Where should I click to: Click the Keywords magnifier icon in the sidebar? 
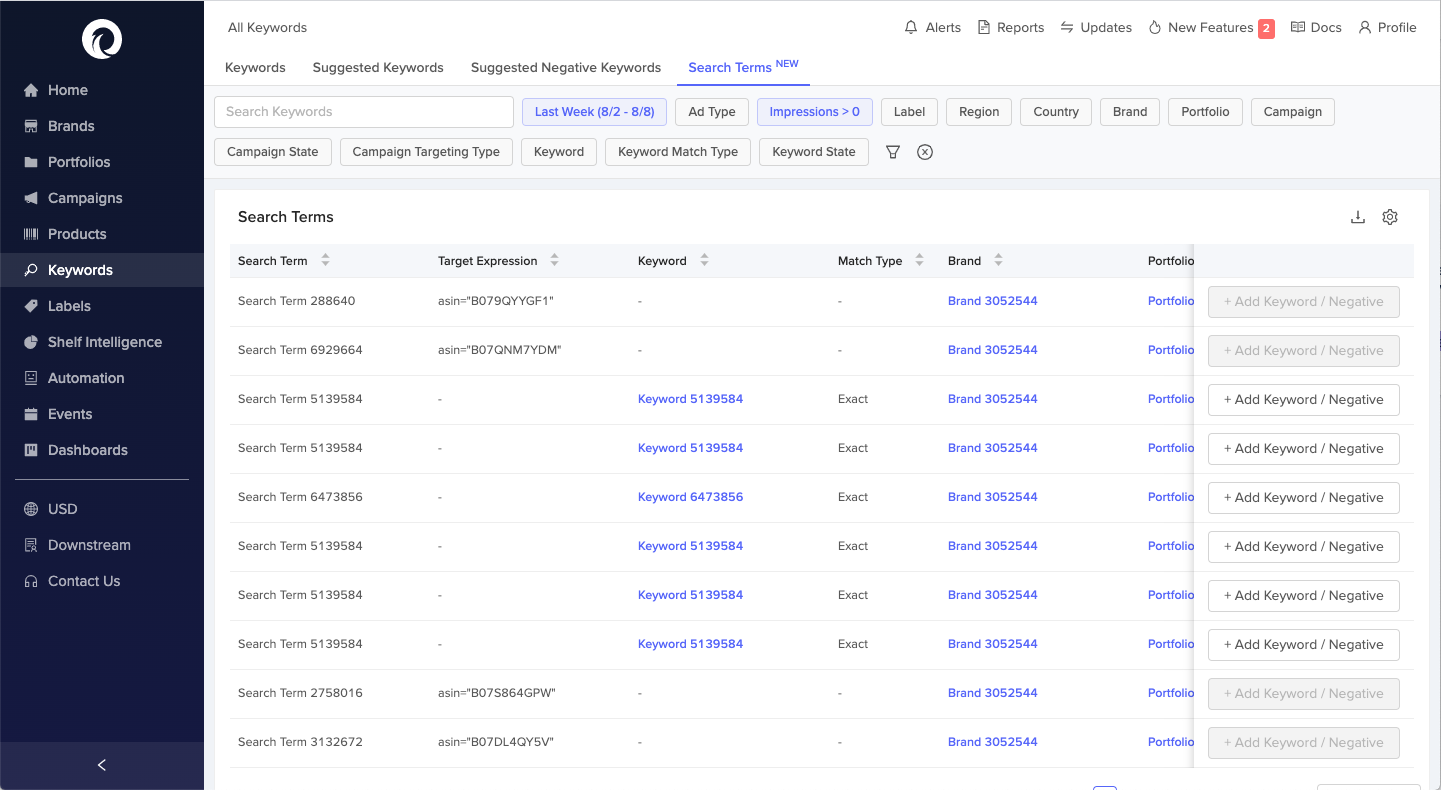point(31,270)
